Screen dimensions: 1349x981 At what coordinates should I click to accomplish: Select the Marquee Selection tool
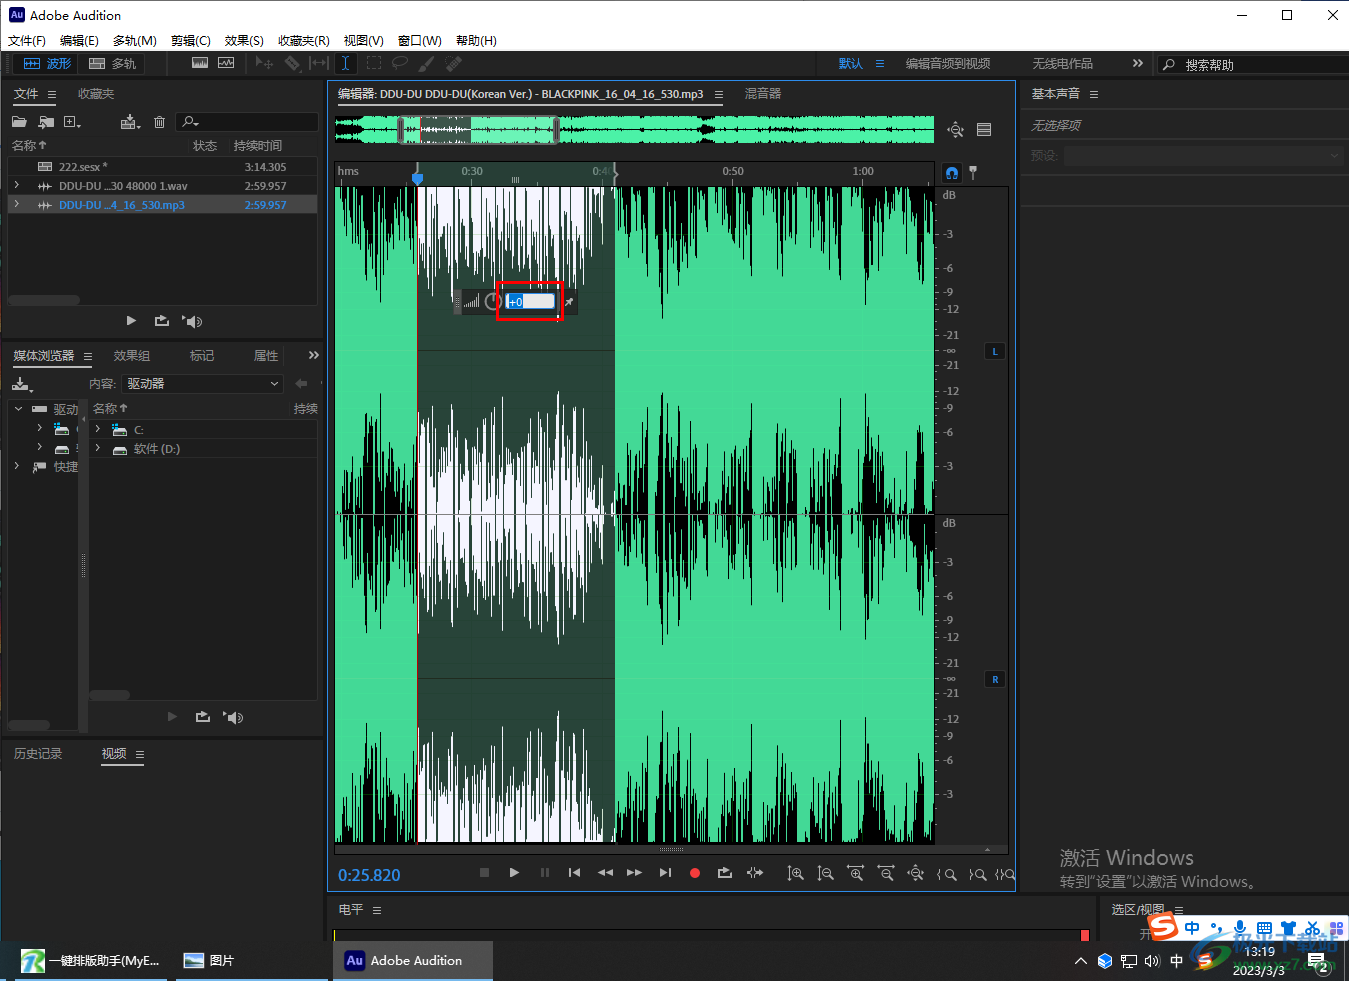373,63
